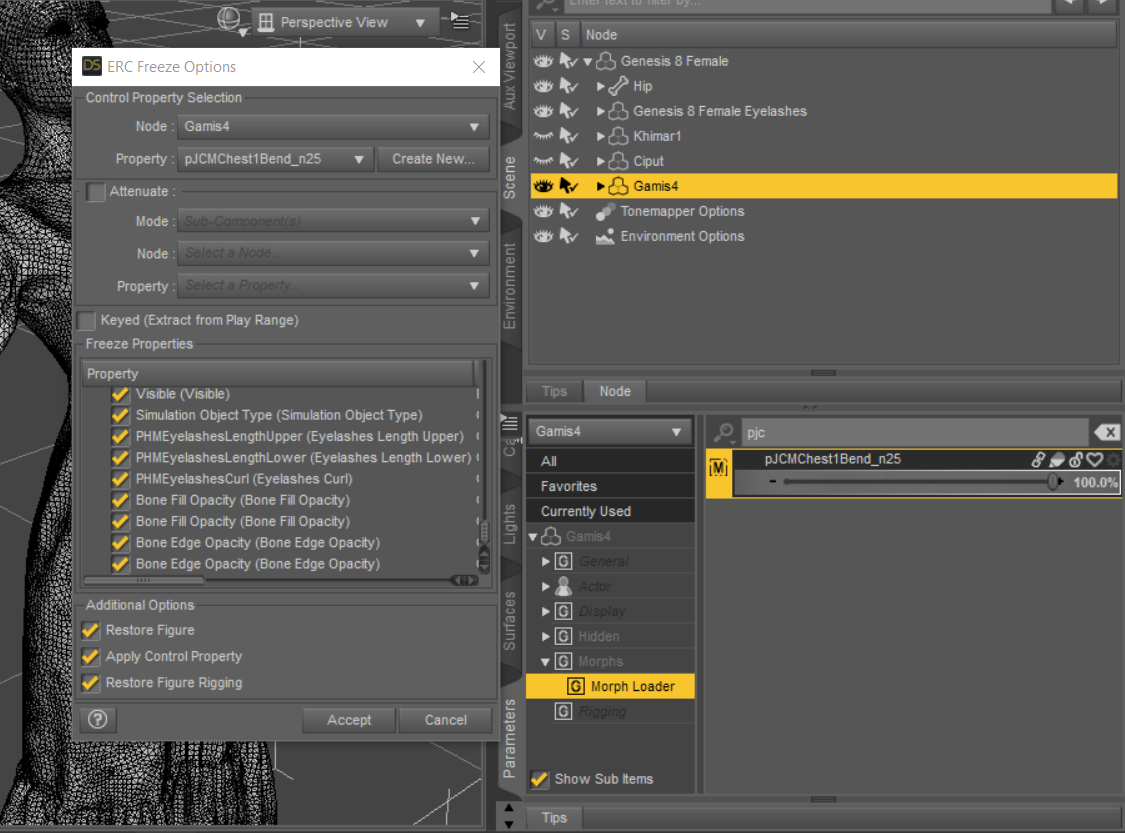Expand the General group in Parameters
The height and width of the screenshot is (833, 1125).
point(545,561)
